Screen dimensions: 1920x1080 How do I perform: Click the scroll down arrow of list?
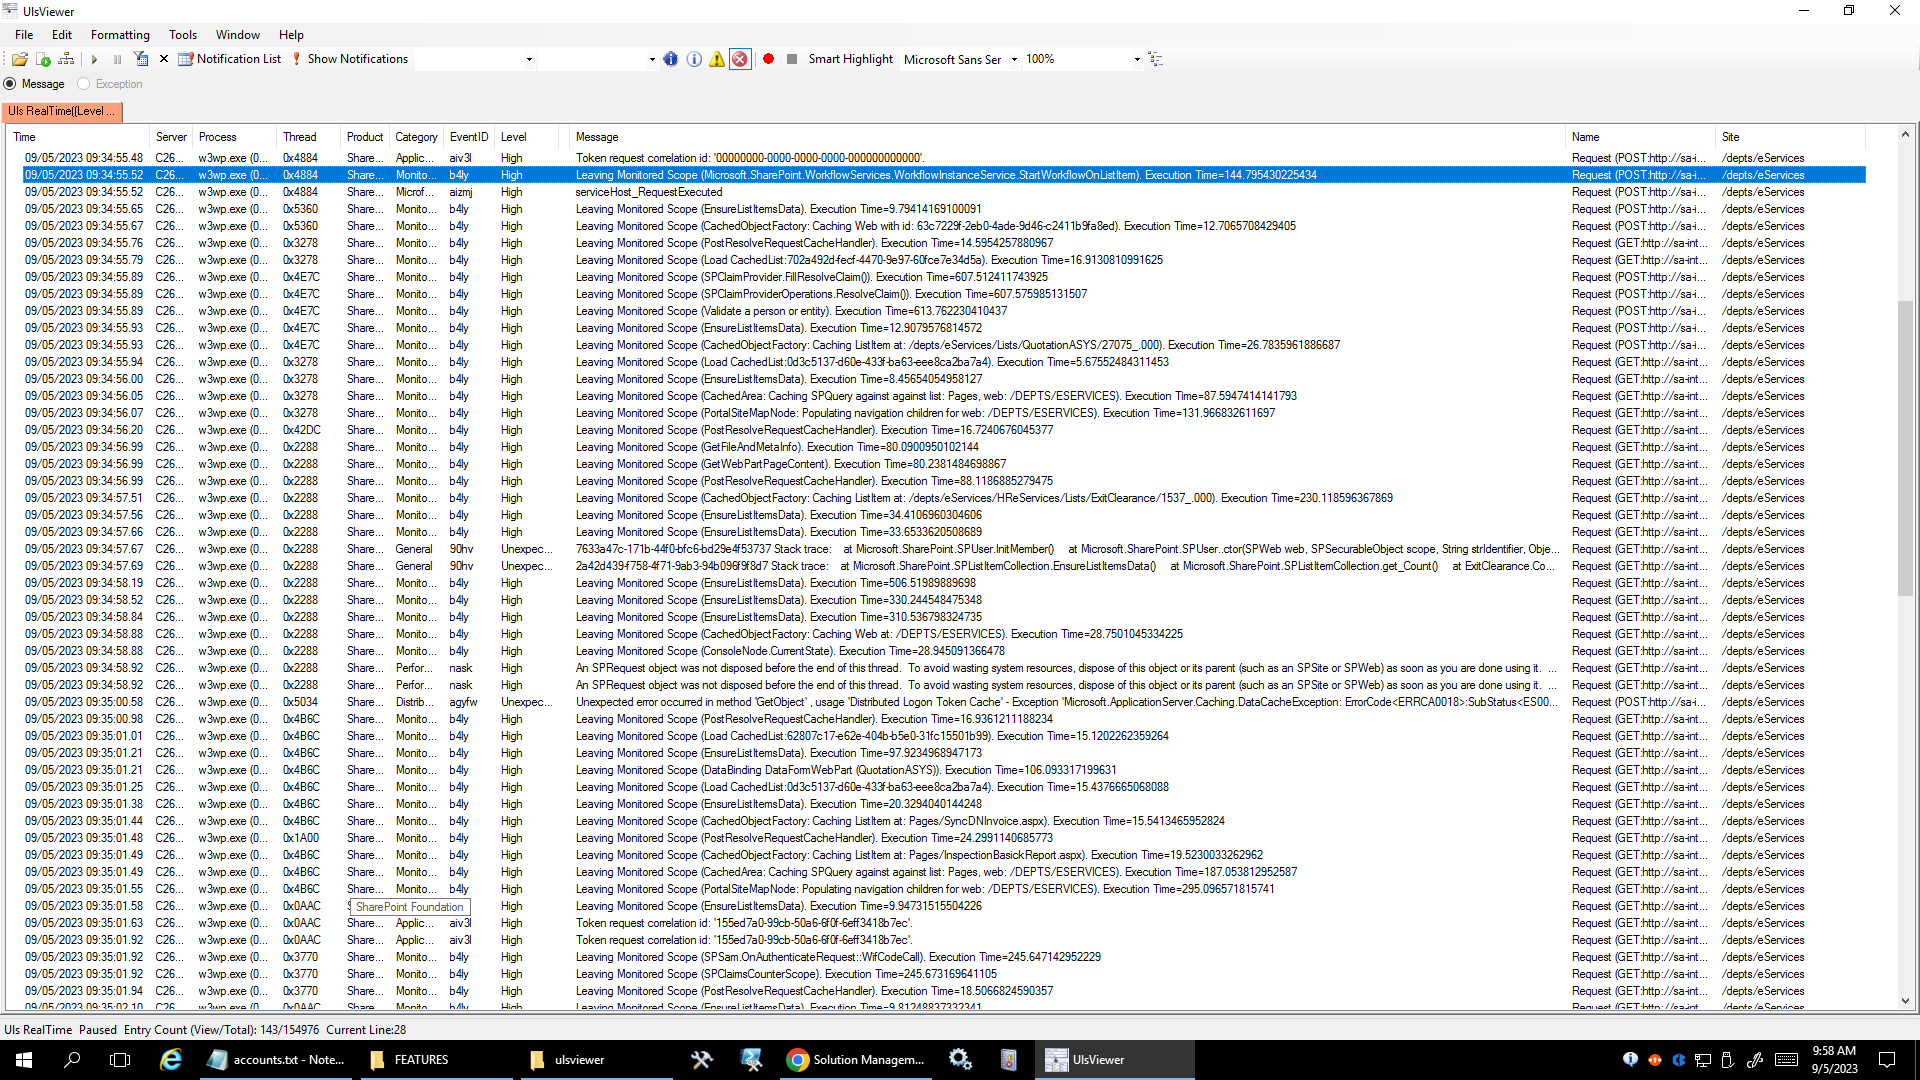click(x=1905, y=1000)
